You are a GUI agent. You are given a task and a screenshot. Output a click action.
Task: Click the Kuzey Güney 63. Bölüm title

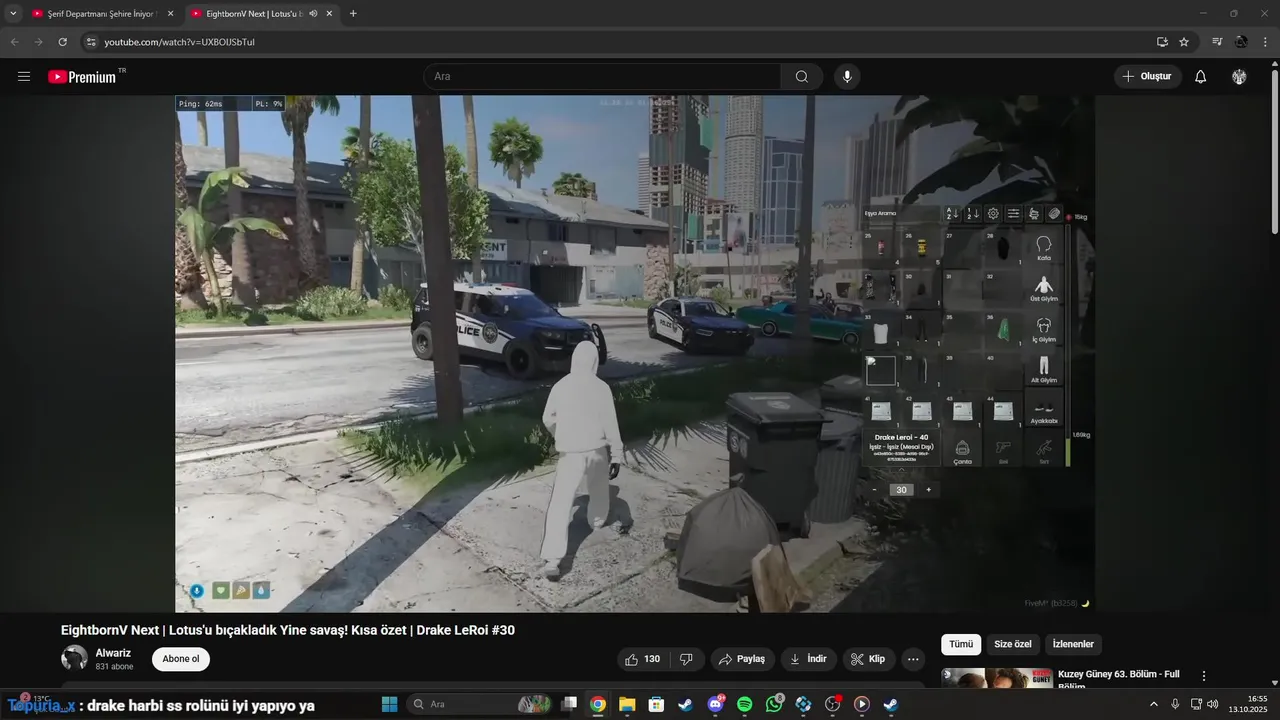[1119, 680]
